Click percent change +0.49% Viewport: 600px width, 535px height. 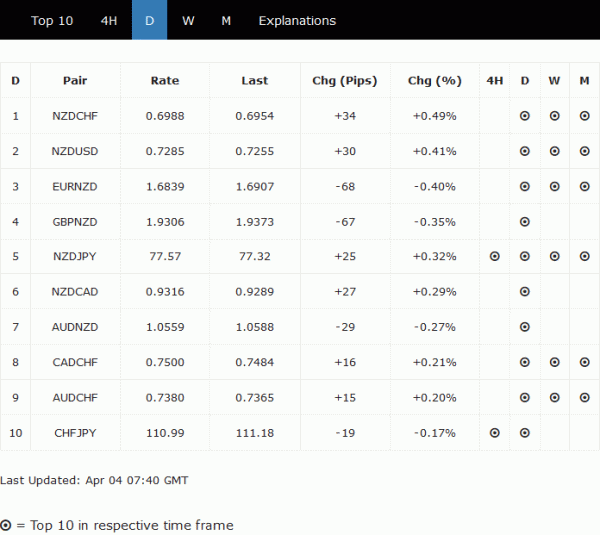tap(435, 116)
